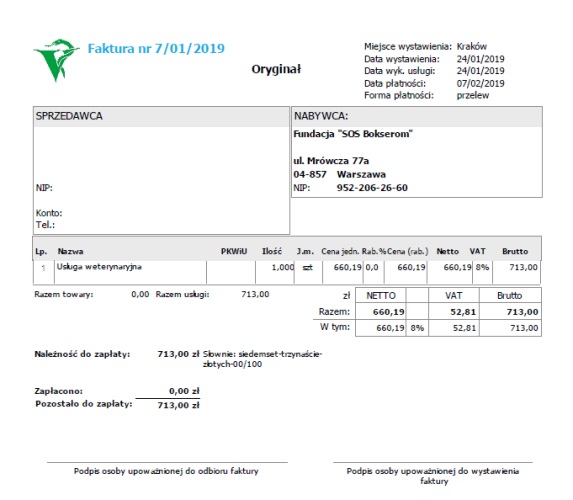Click the Oryginał heading
The height and width of the screenshot is (500, 573).
pyautogui.click(x=276, y=69)
